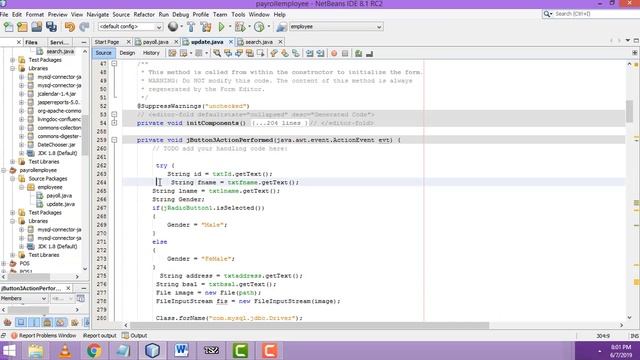Click the Last Edit icon in editor toolbar
This screenshot has height=360, width=640.
tap(172, 53)
